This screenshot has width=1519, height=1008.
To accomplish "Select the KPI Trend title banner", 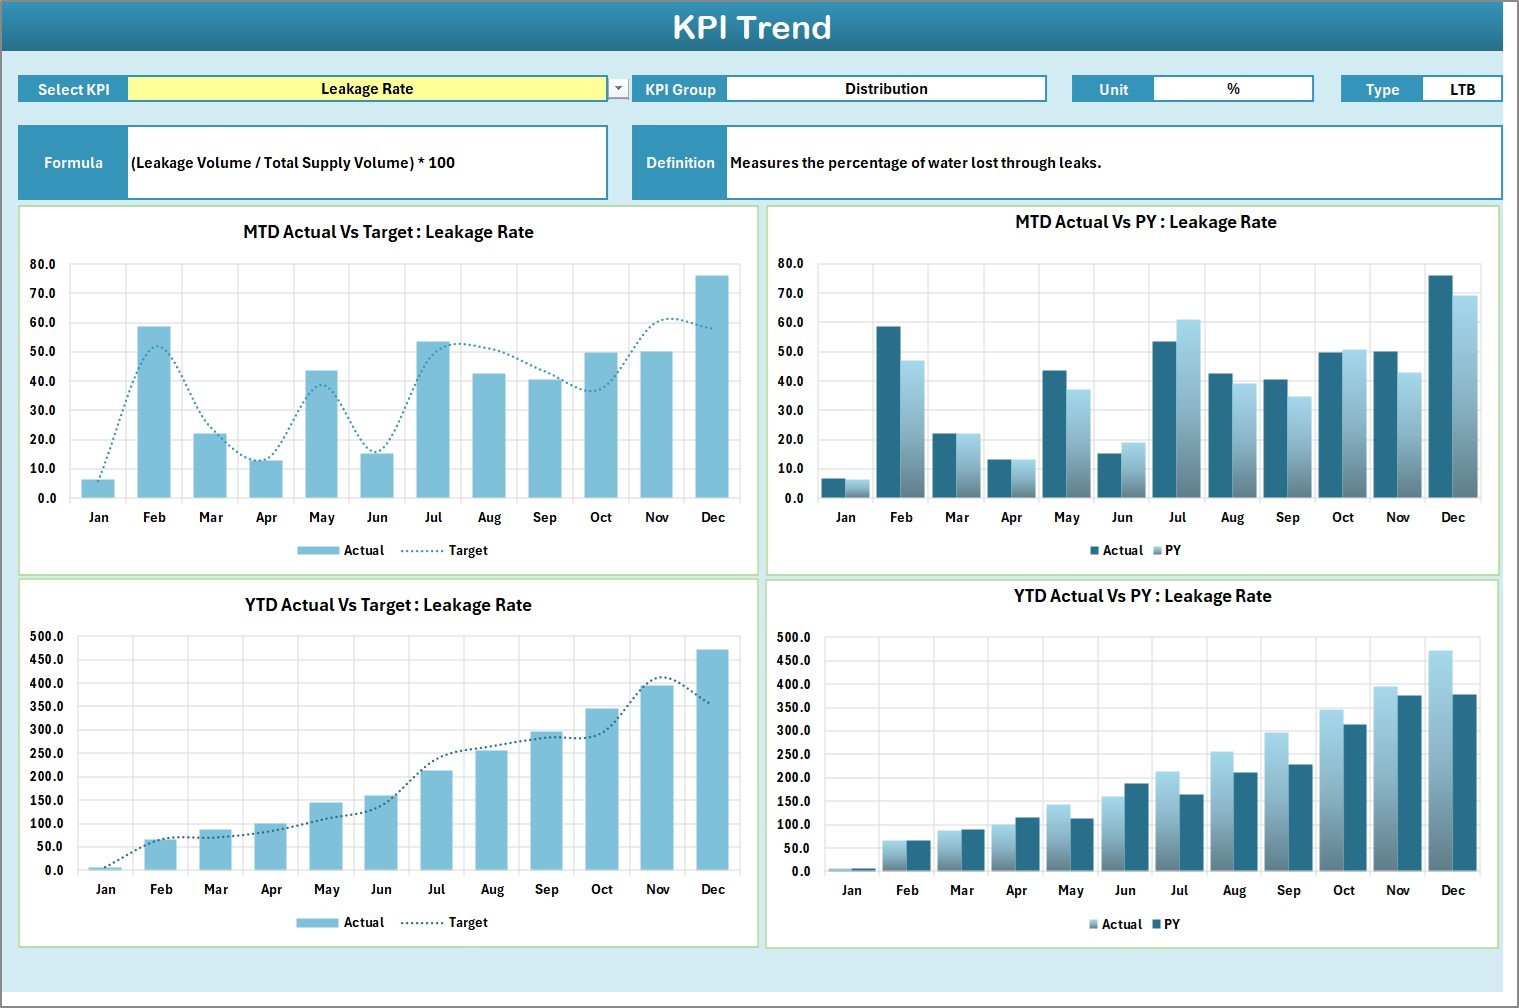I will click(x=752, y=27).
